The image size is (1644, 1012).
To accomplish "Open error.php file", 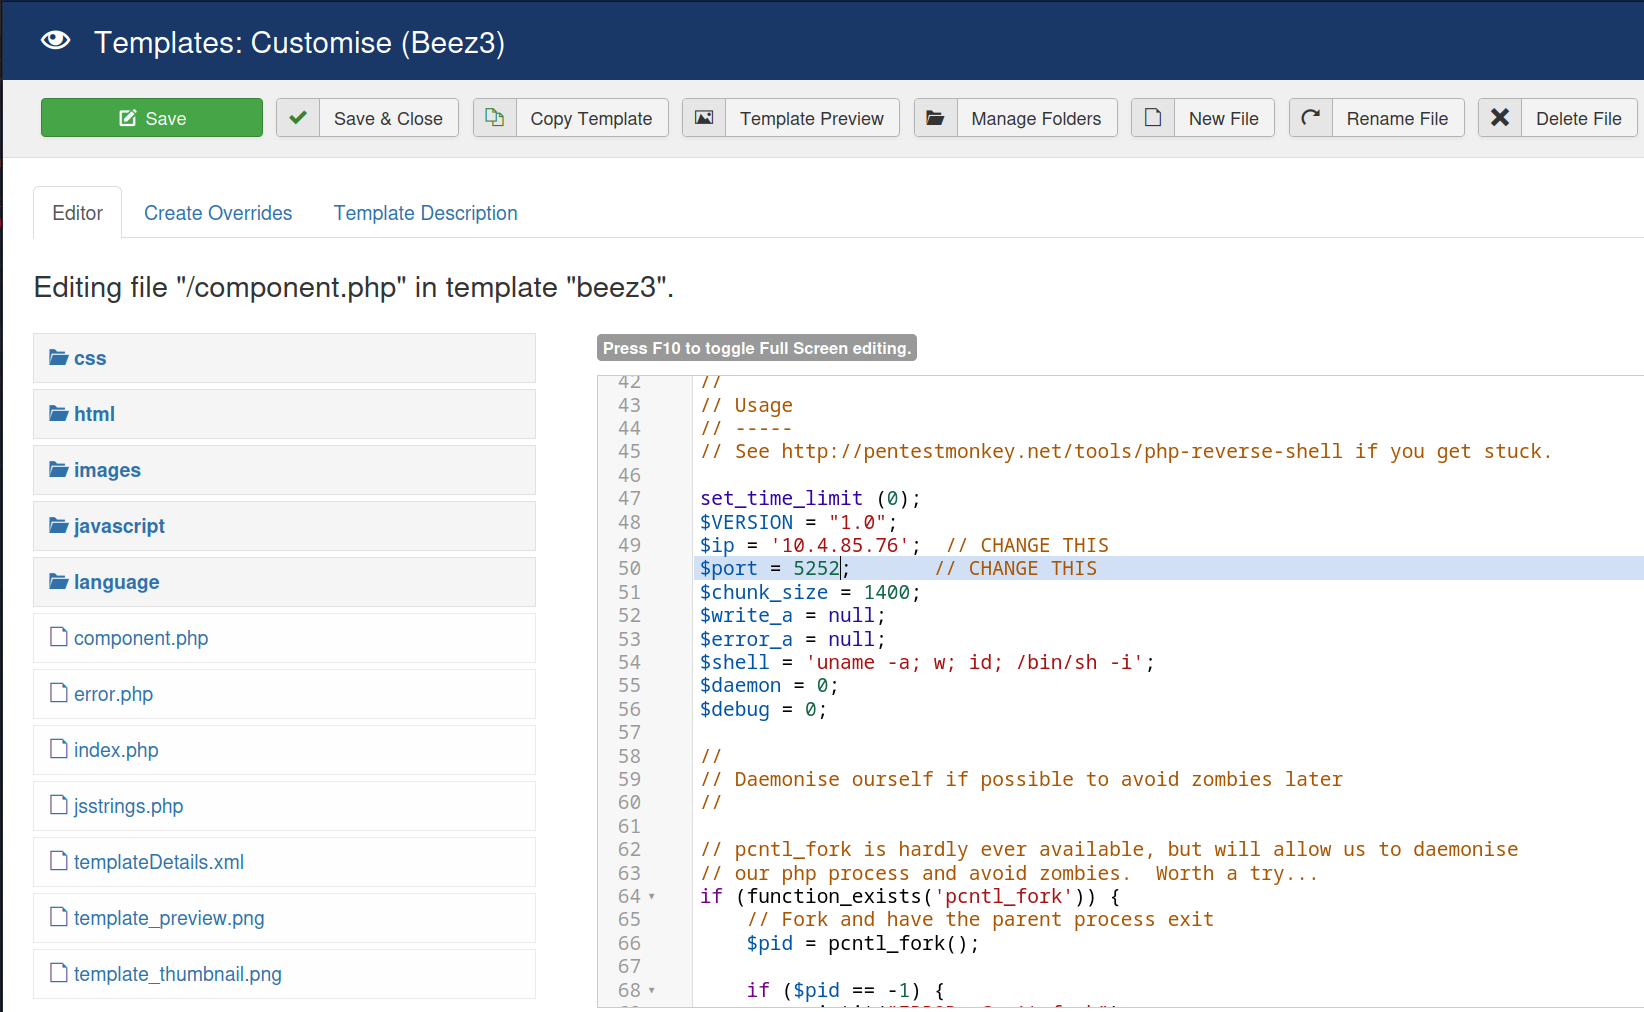I will pyautogui.click(x=284, y=694).
